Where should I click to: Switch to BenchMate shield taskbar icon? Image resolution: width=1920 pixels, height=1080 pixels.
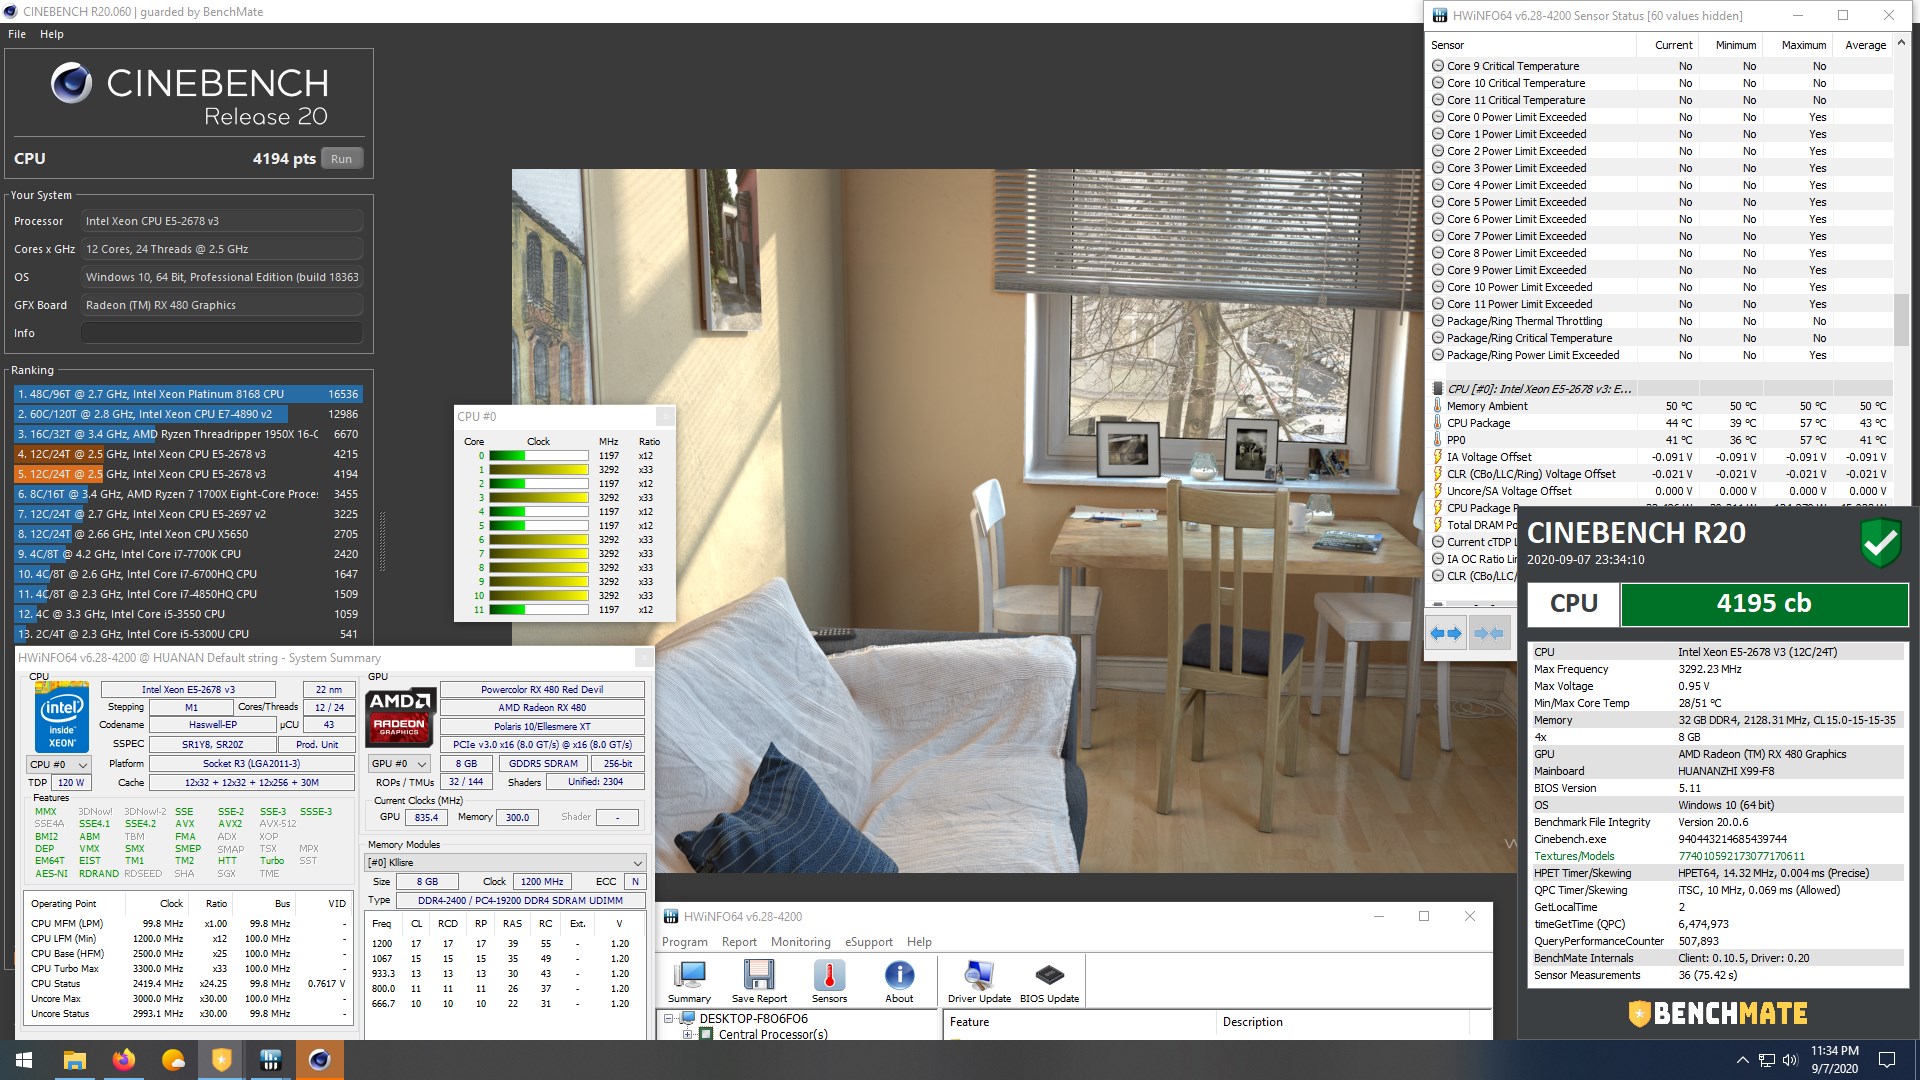[x=221, y=1060]
